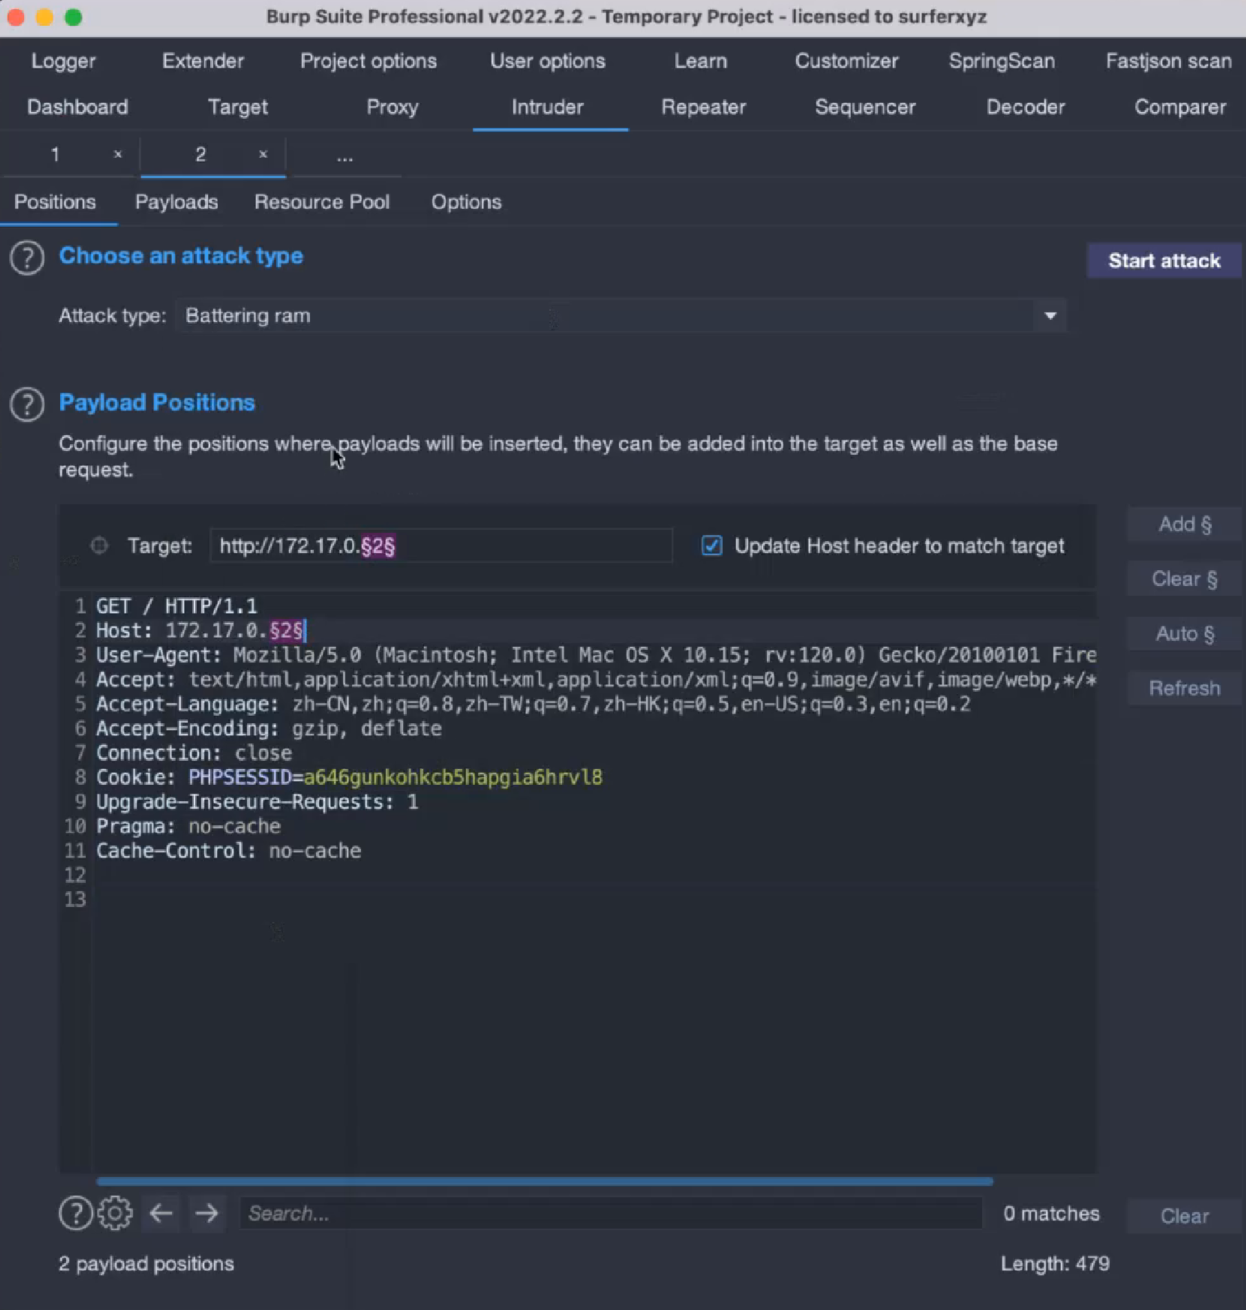1246x1310 pixels.
Task: Click the Cookie PHPSESSID line
Action: click(349, 778)
